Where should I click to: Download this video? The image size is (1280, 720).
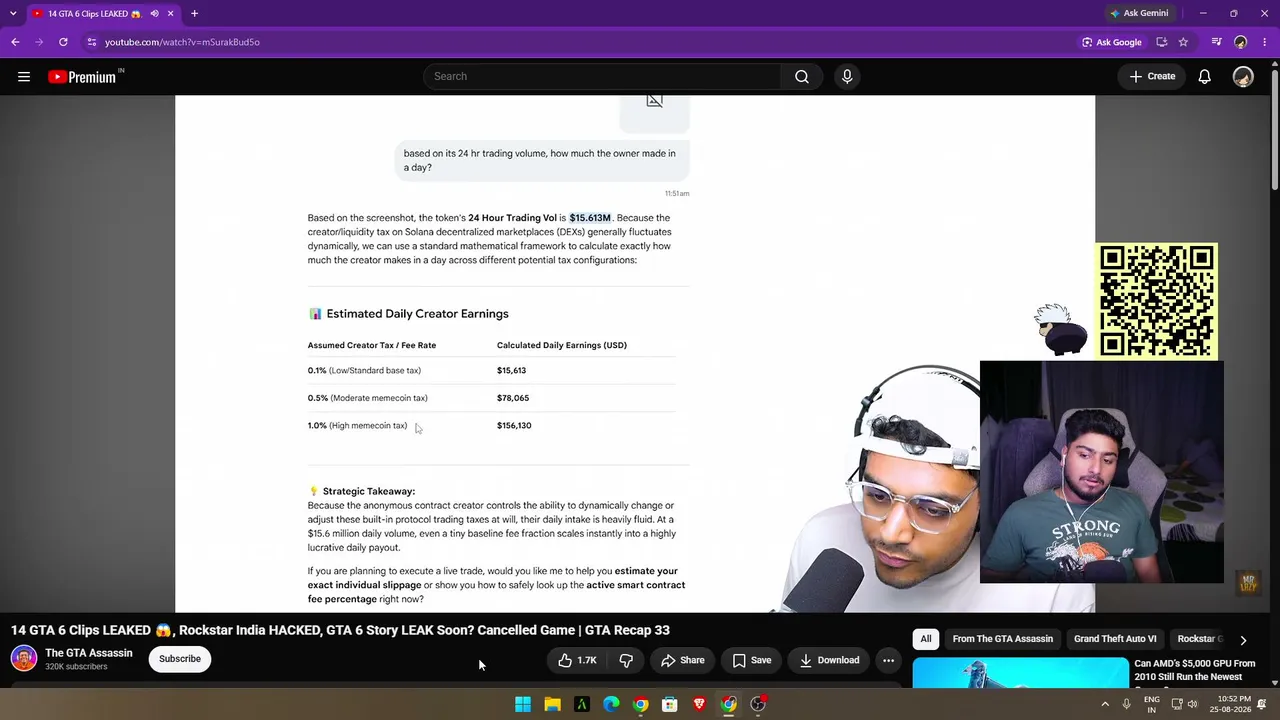coord(829,660)
